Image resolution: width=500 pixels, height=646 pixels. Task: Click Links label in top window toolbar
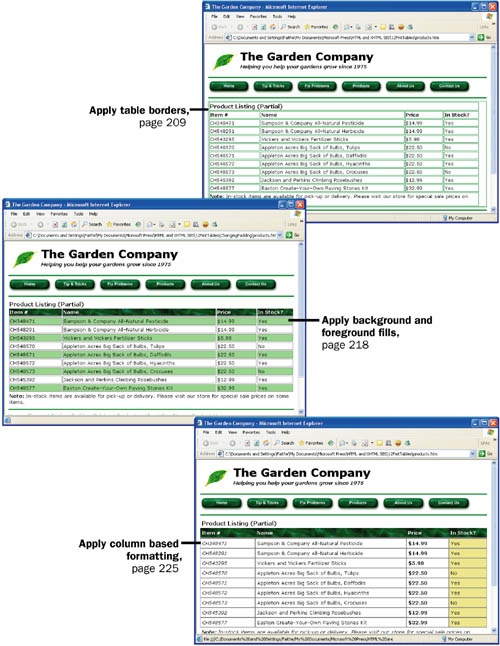click(x=484, y=27)
